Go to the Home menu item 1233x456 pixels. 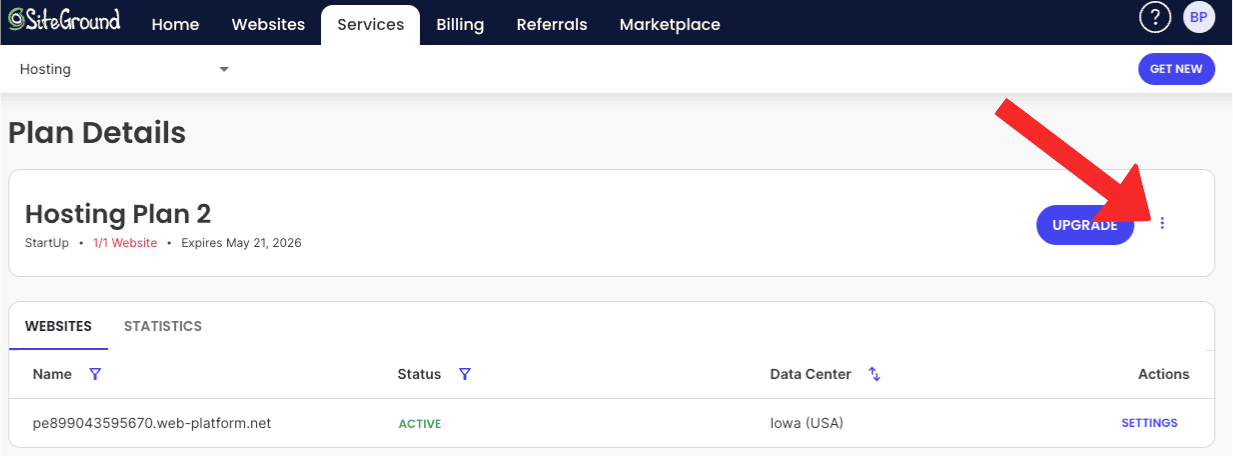pyautogui.click(x=175, y=25)
